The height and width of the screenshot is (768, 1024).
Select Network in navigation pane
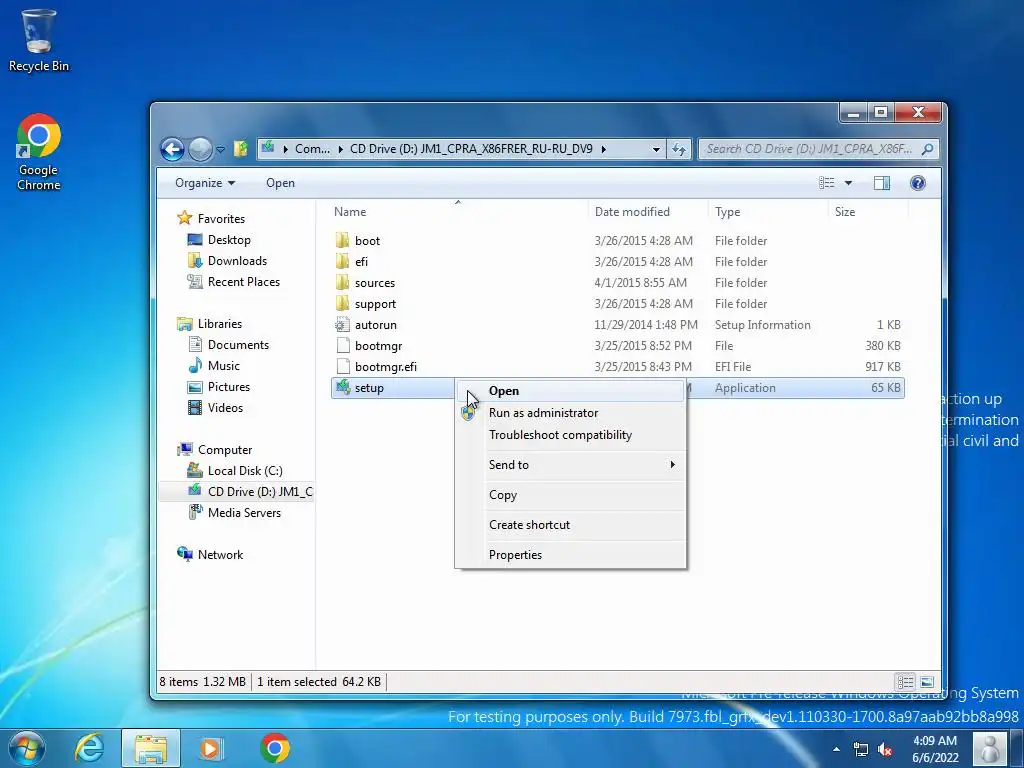220,554
